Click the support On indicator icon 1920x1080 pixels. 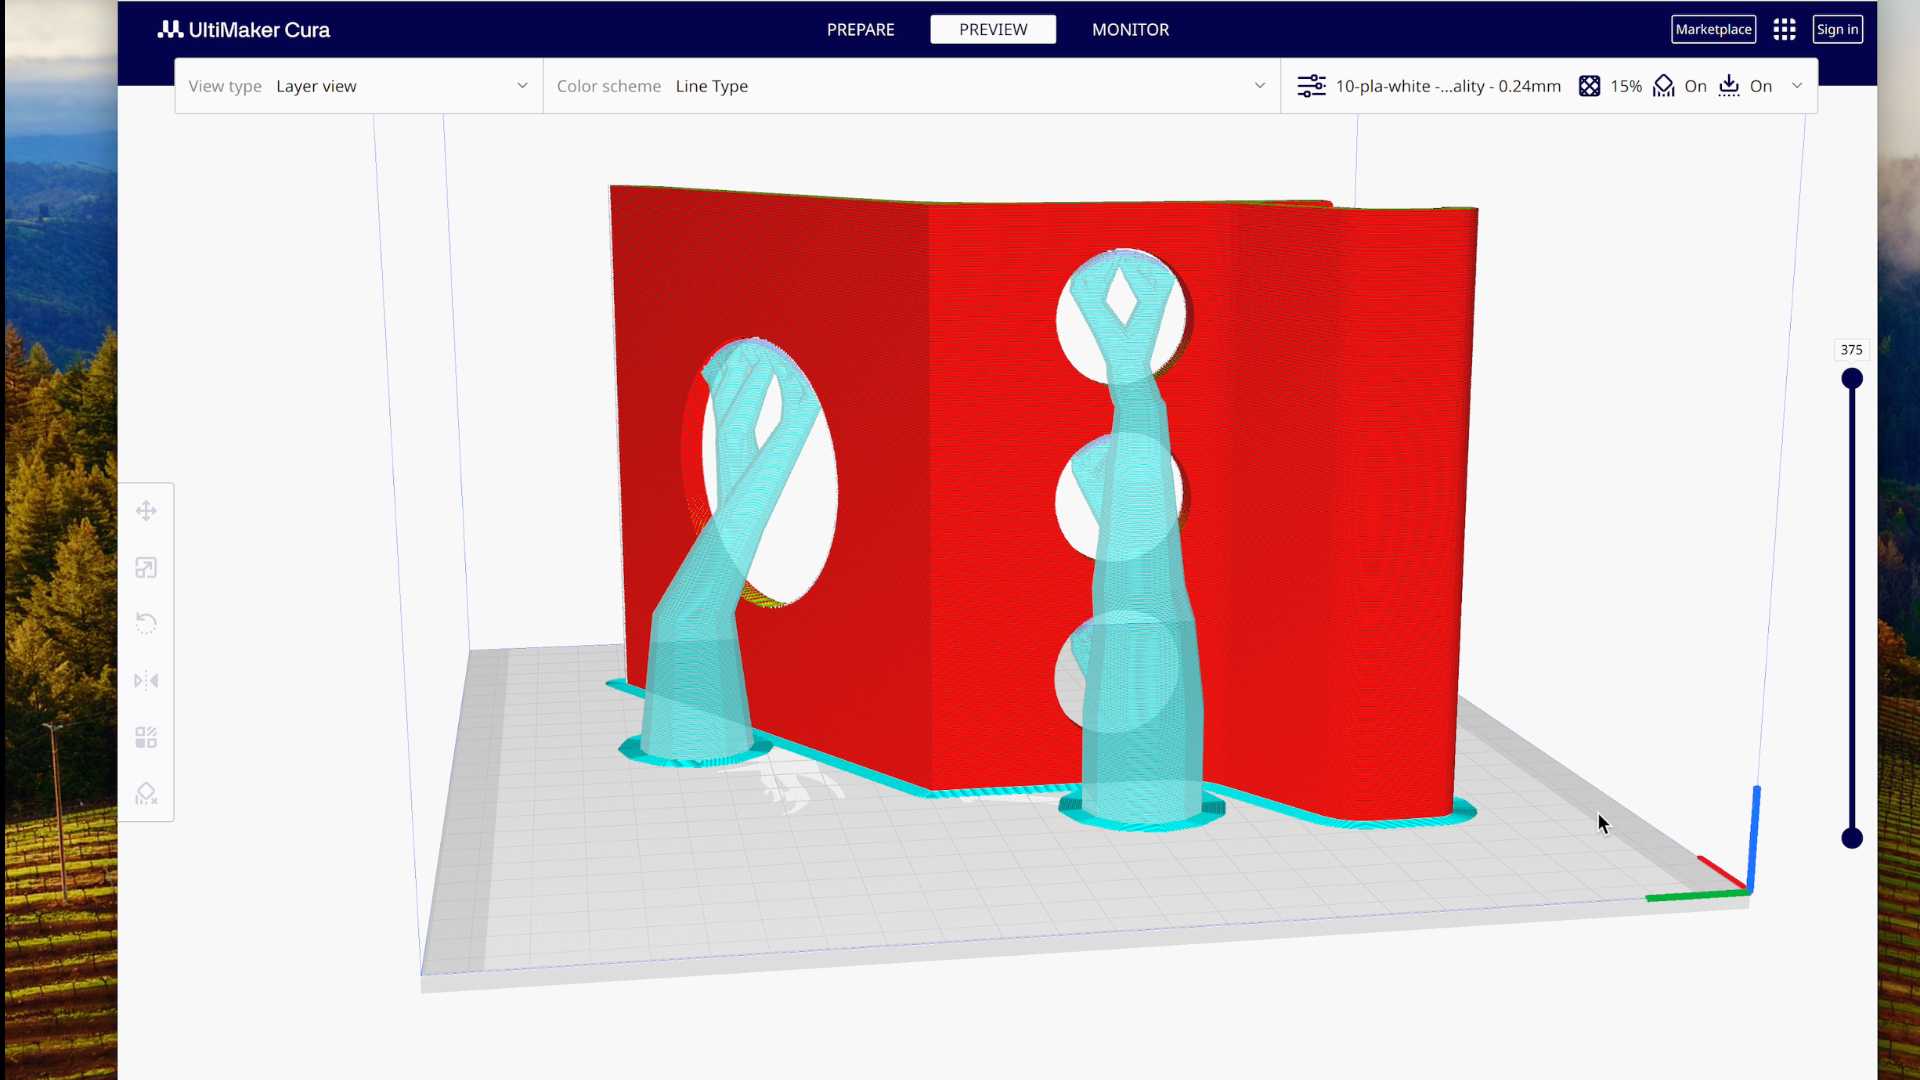(x=1664, y=86)
